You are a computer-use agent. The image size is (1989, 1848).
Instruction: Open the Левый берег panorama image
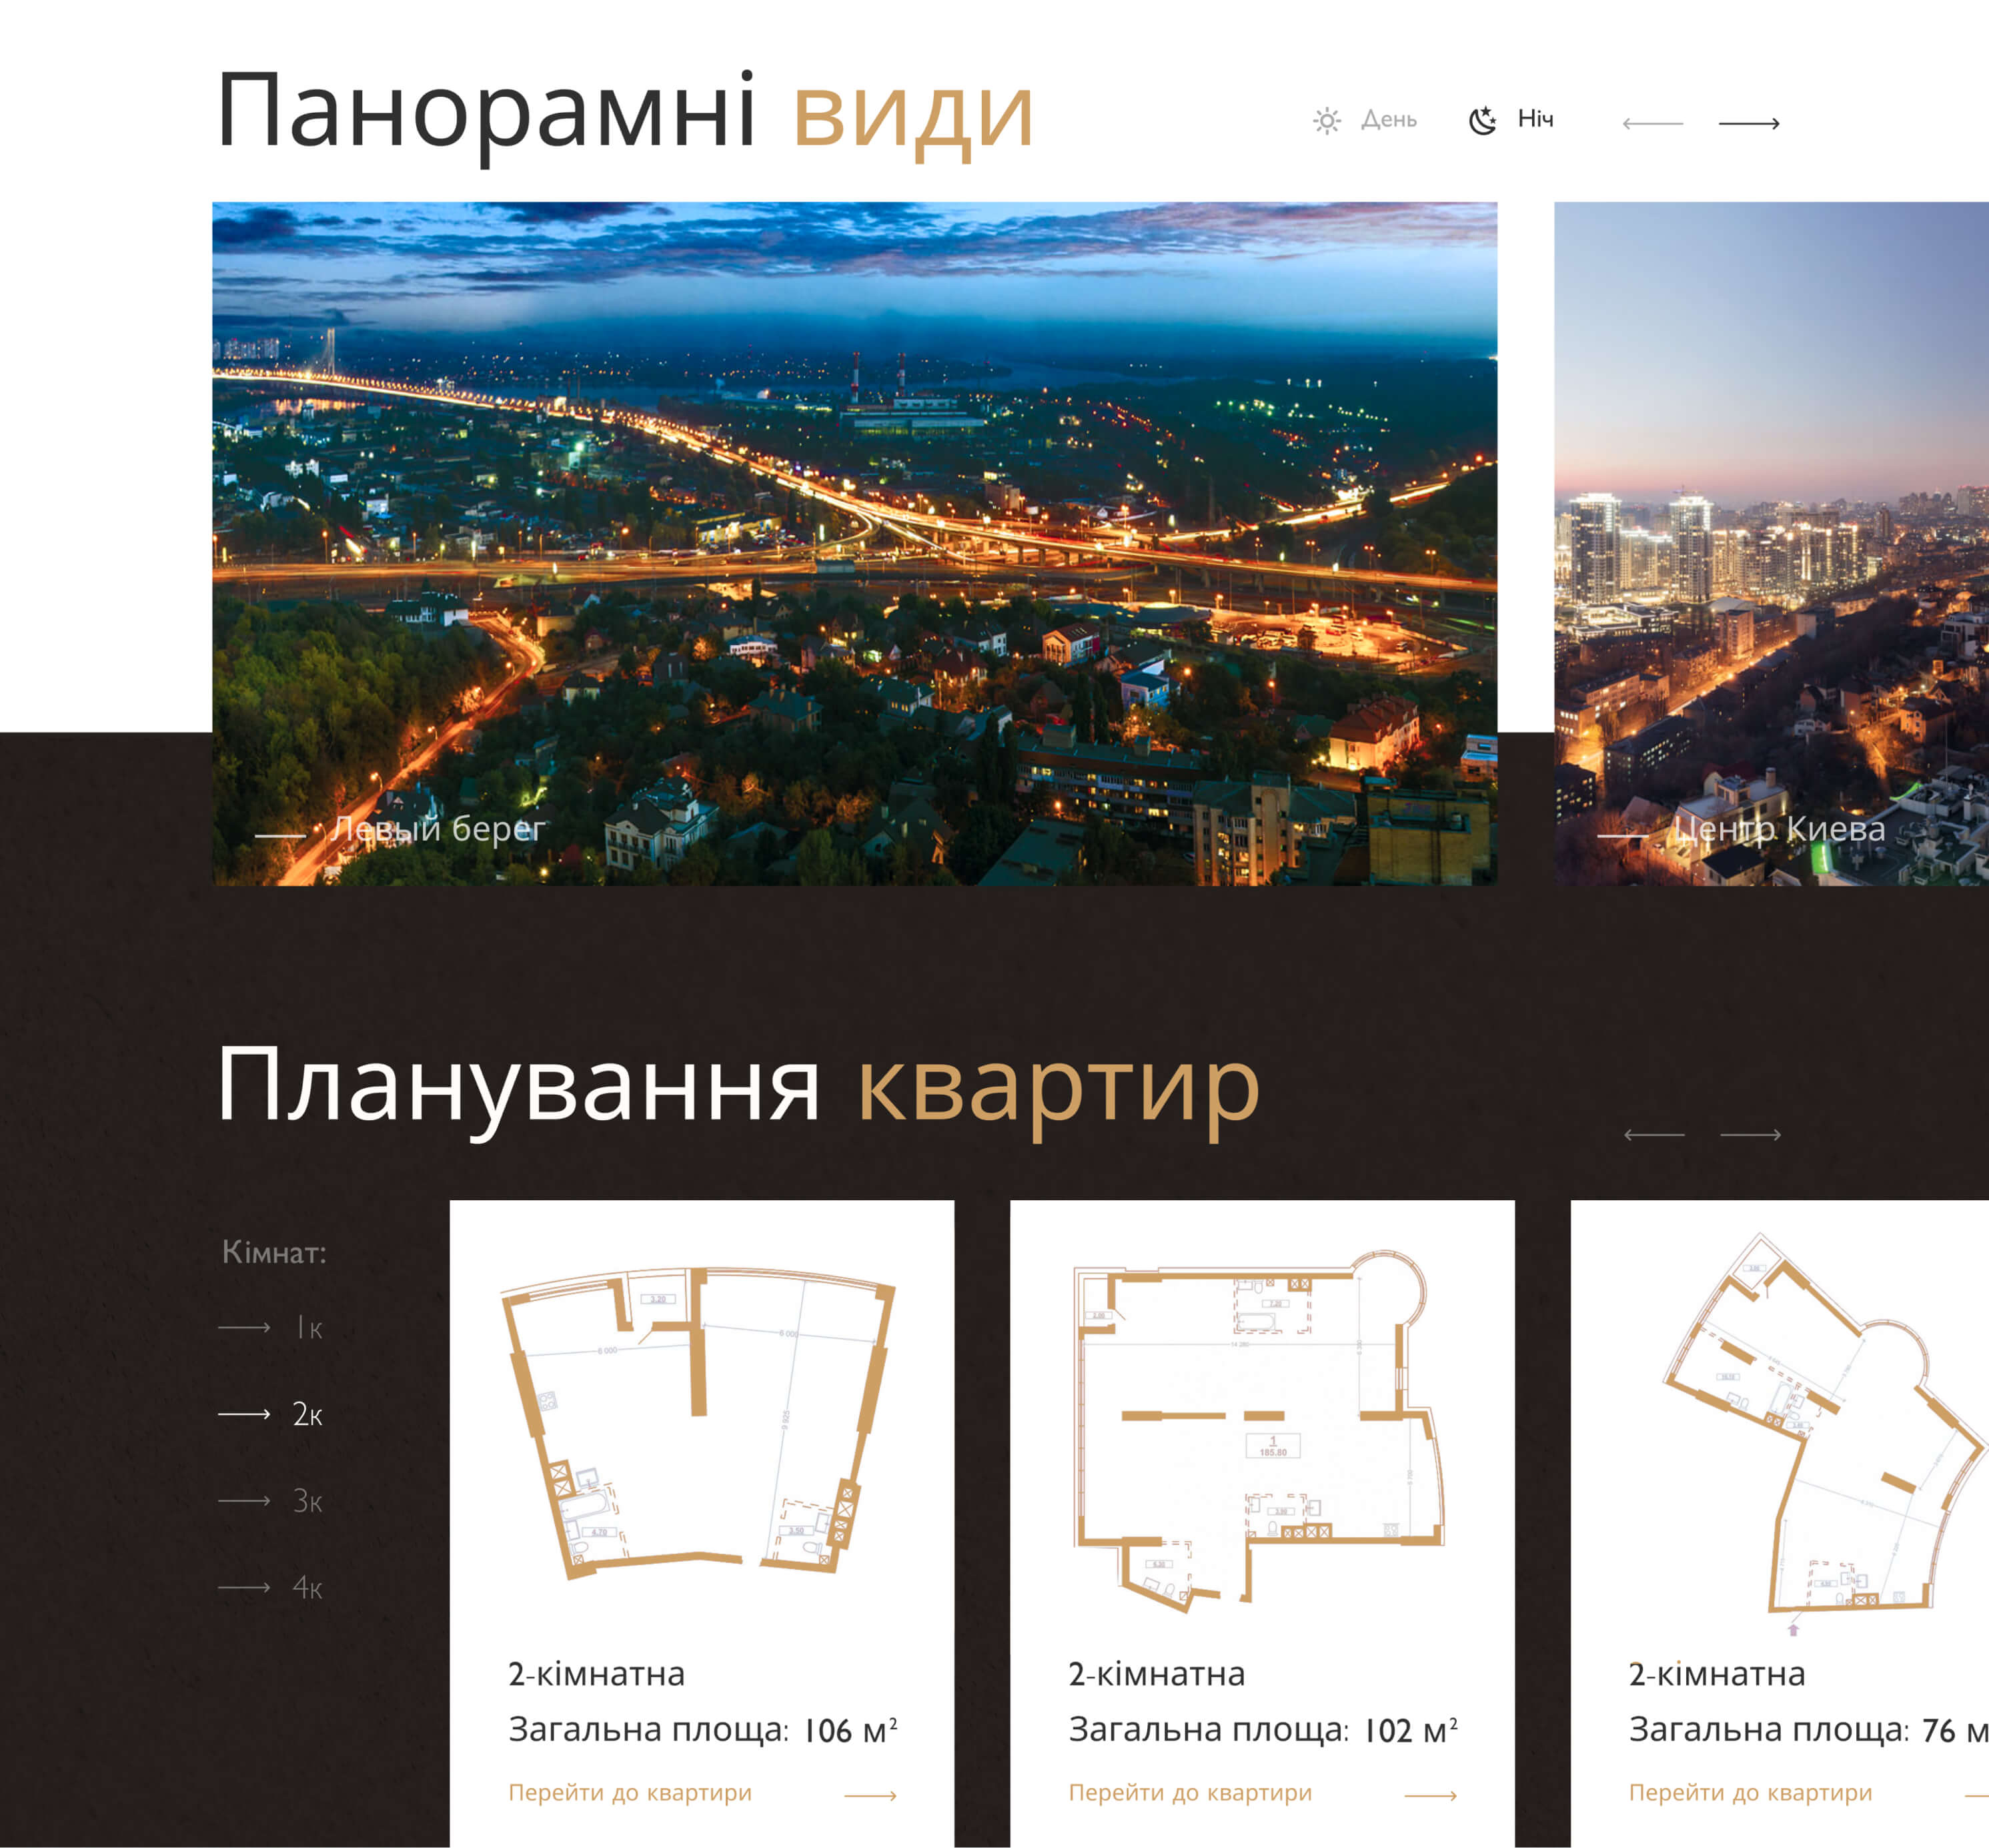[x=854, y=543]
